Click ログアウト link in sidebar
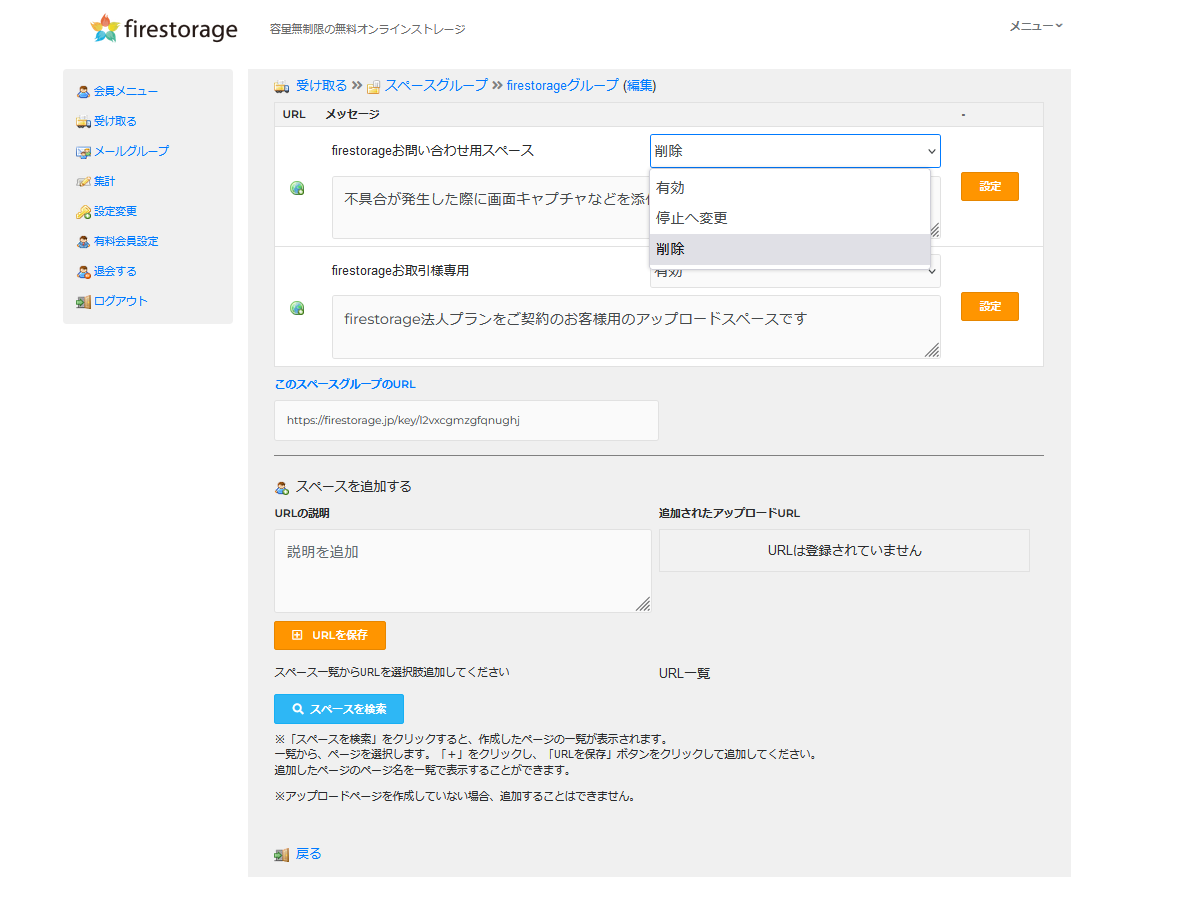The width and height of the screenshot is (1177, 900). [120, 302]
